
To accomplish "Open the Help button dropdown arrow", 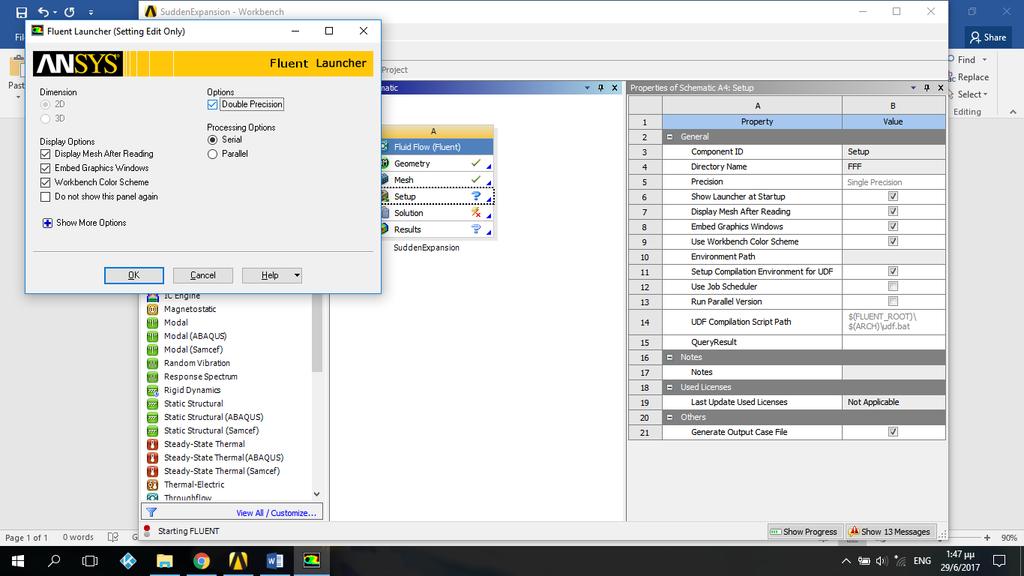I will (x=296, y=276).
